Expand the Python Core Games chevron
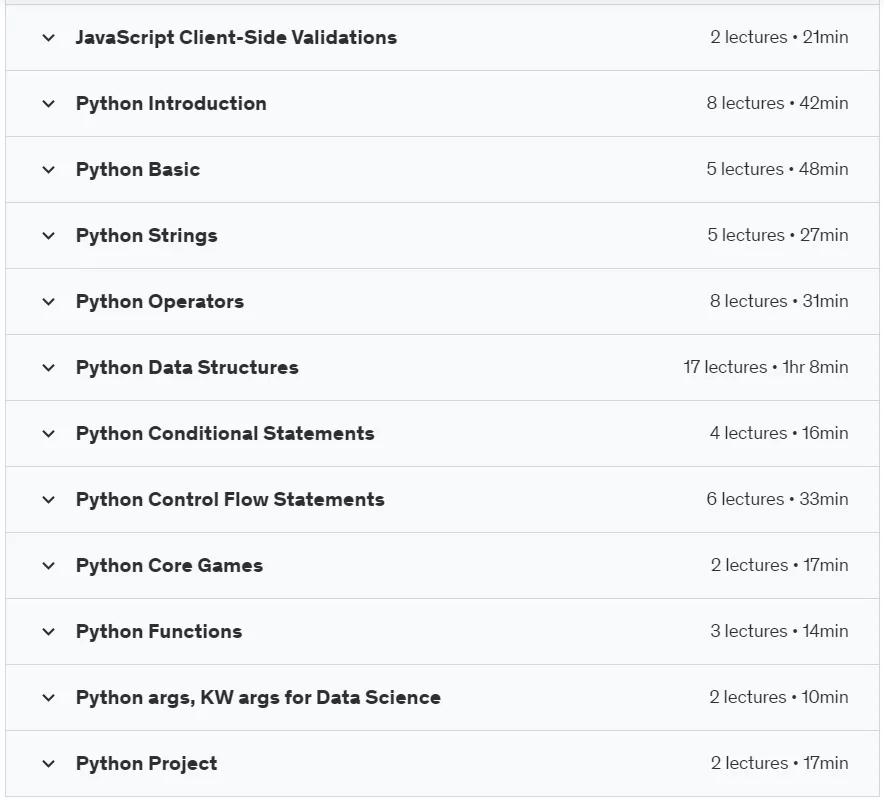Viewport: 884px width, 802px height. point(48,565)
